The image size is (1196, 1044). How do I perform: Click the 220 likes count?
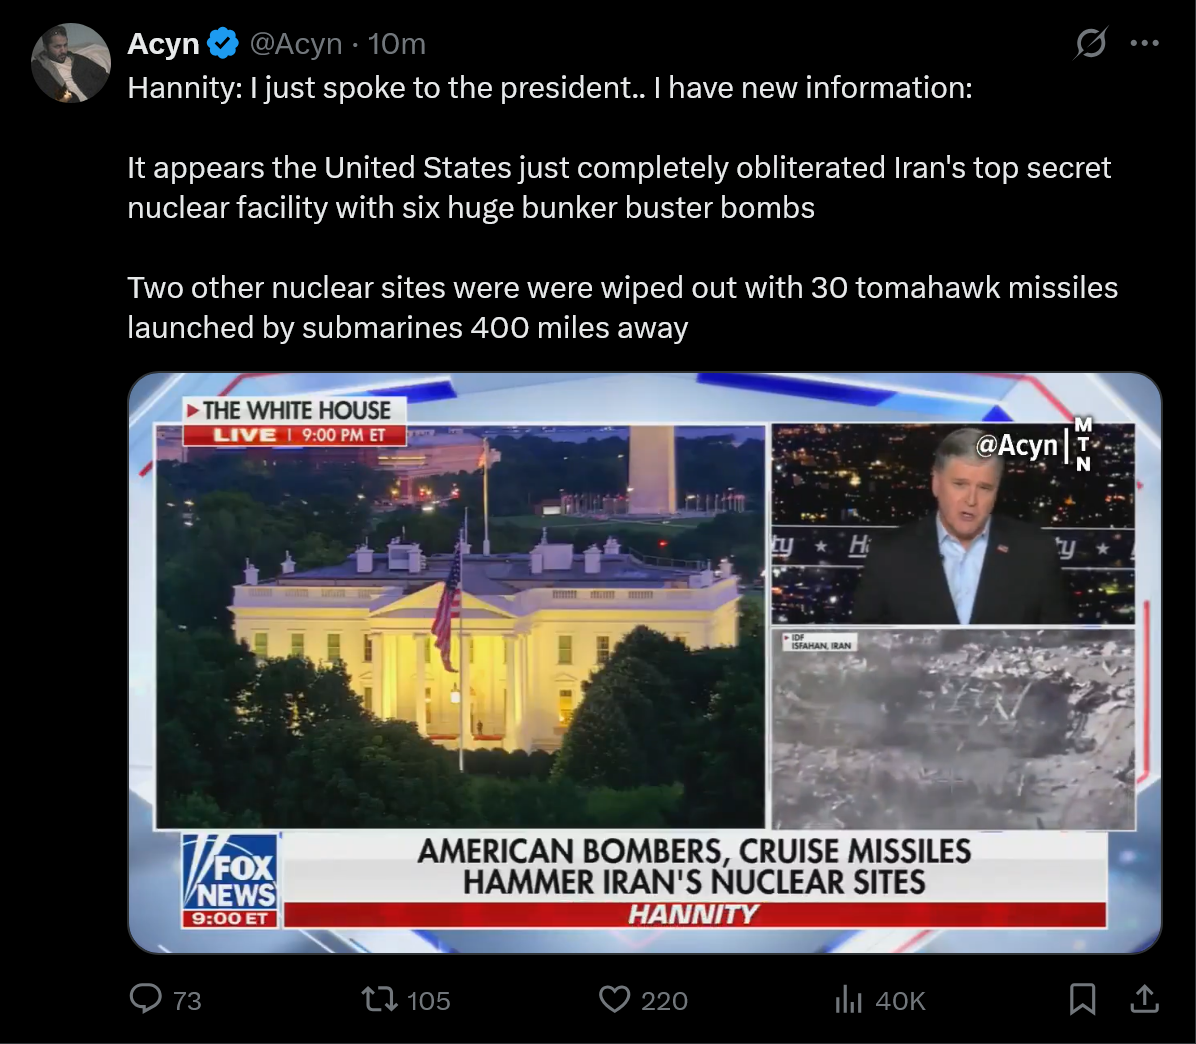pos(664,1001)
